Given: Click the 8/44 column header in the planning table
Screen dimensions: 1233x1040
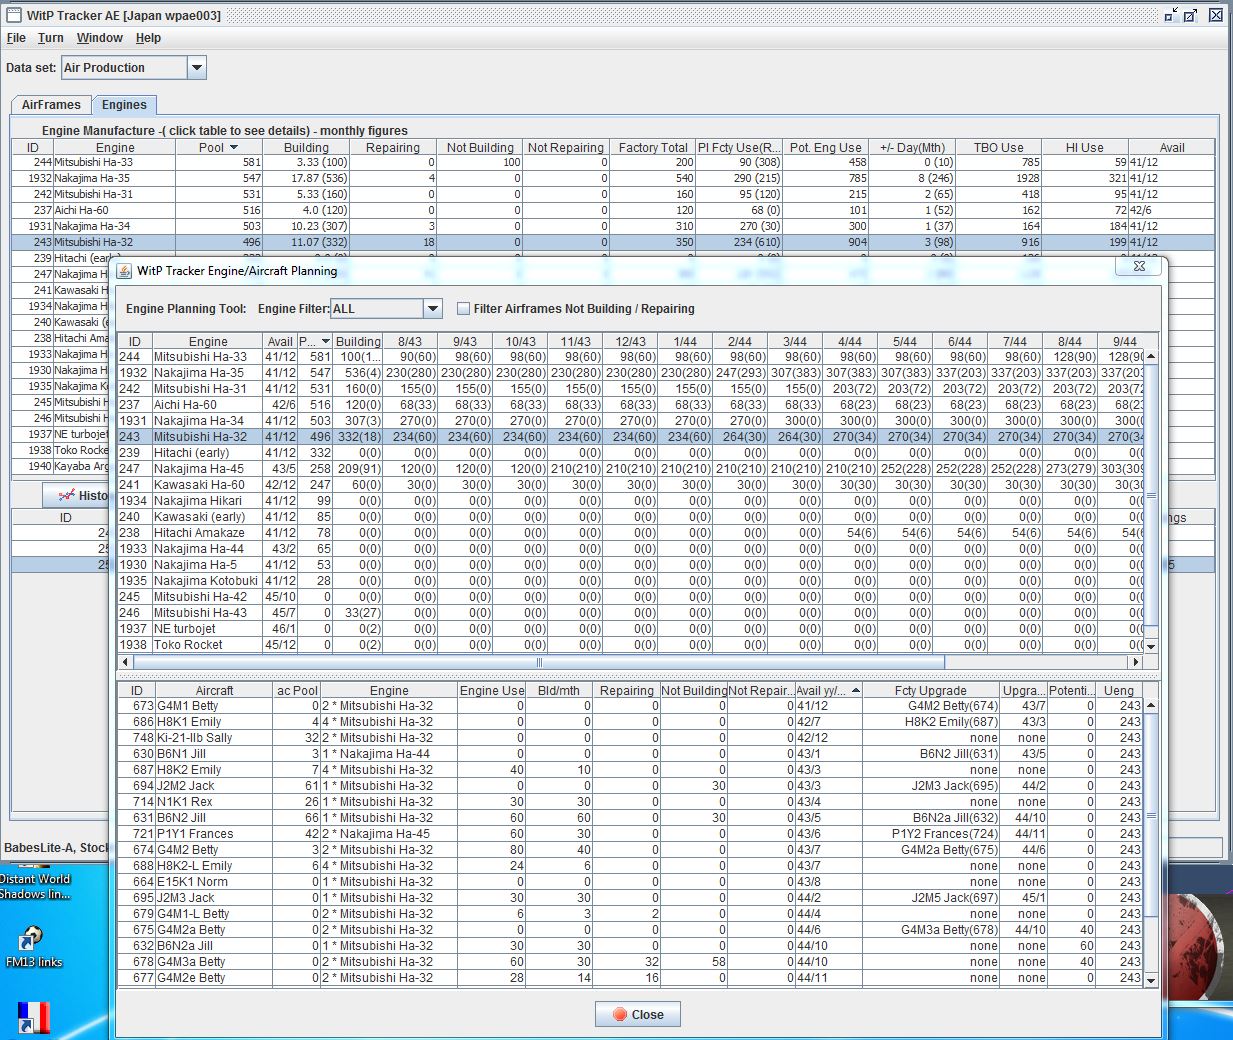Looking at the screenshot, I should pos(1070,341).
